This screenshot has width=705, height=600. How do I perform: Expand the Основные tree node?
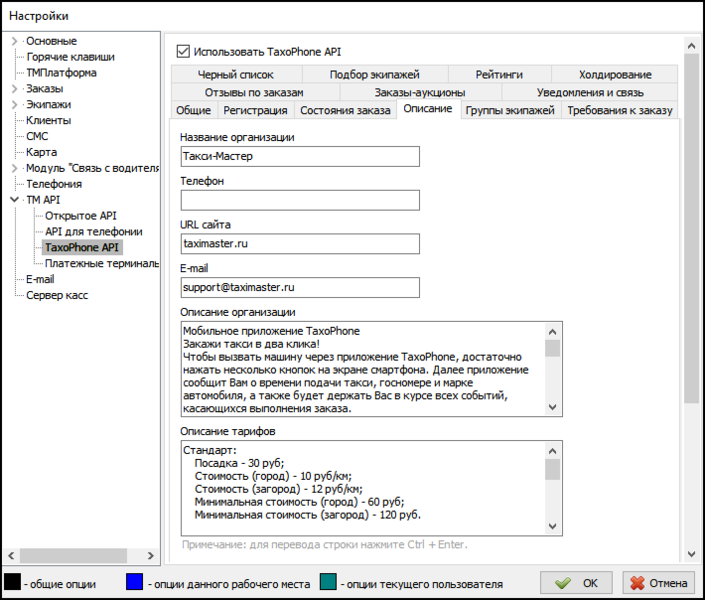click(x=14, y=41)
